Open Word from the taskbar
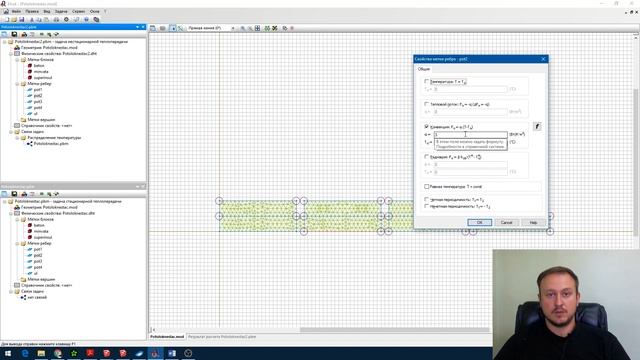This screenshot has height=360, width=640. (x=172, y=353)
